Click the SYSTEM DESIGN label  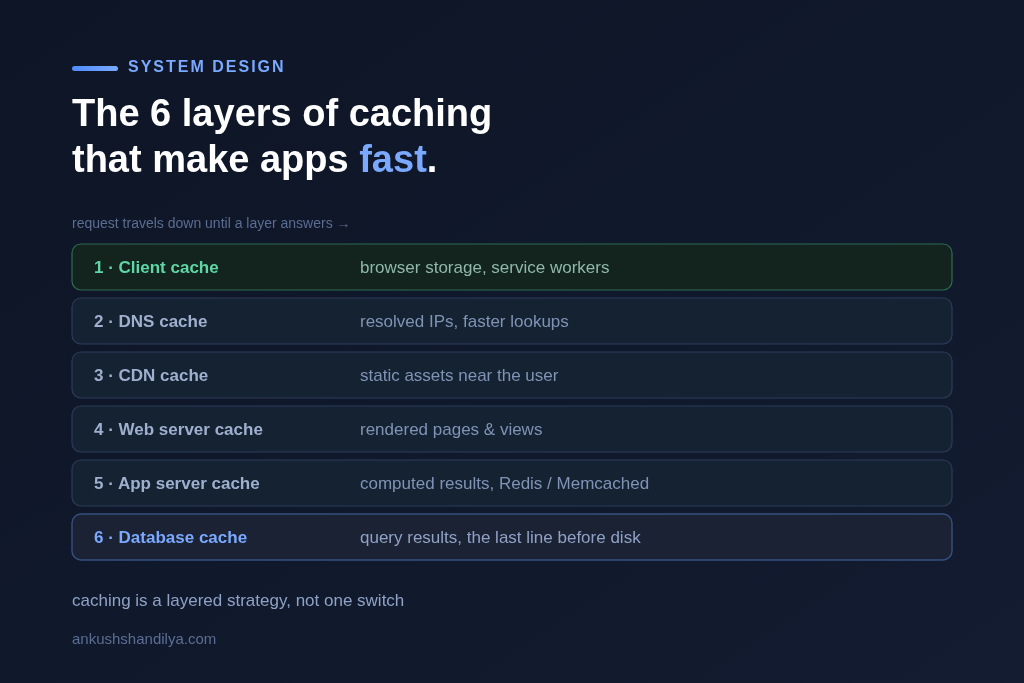[206, 67]
